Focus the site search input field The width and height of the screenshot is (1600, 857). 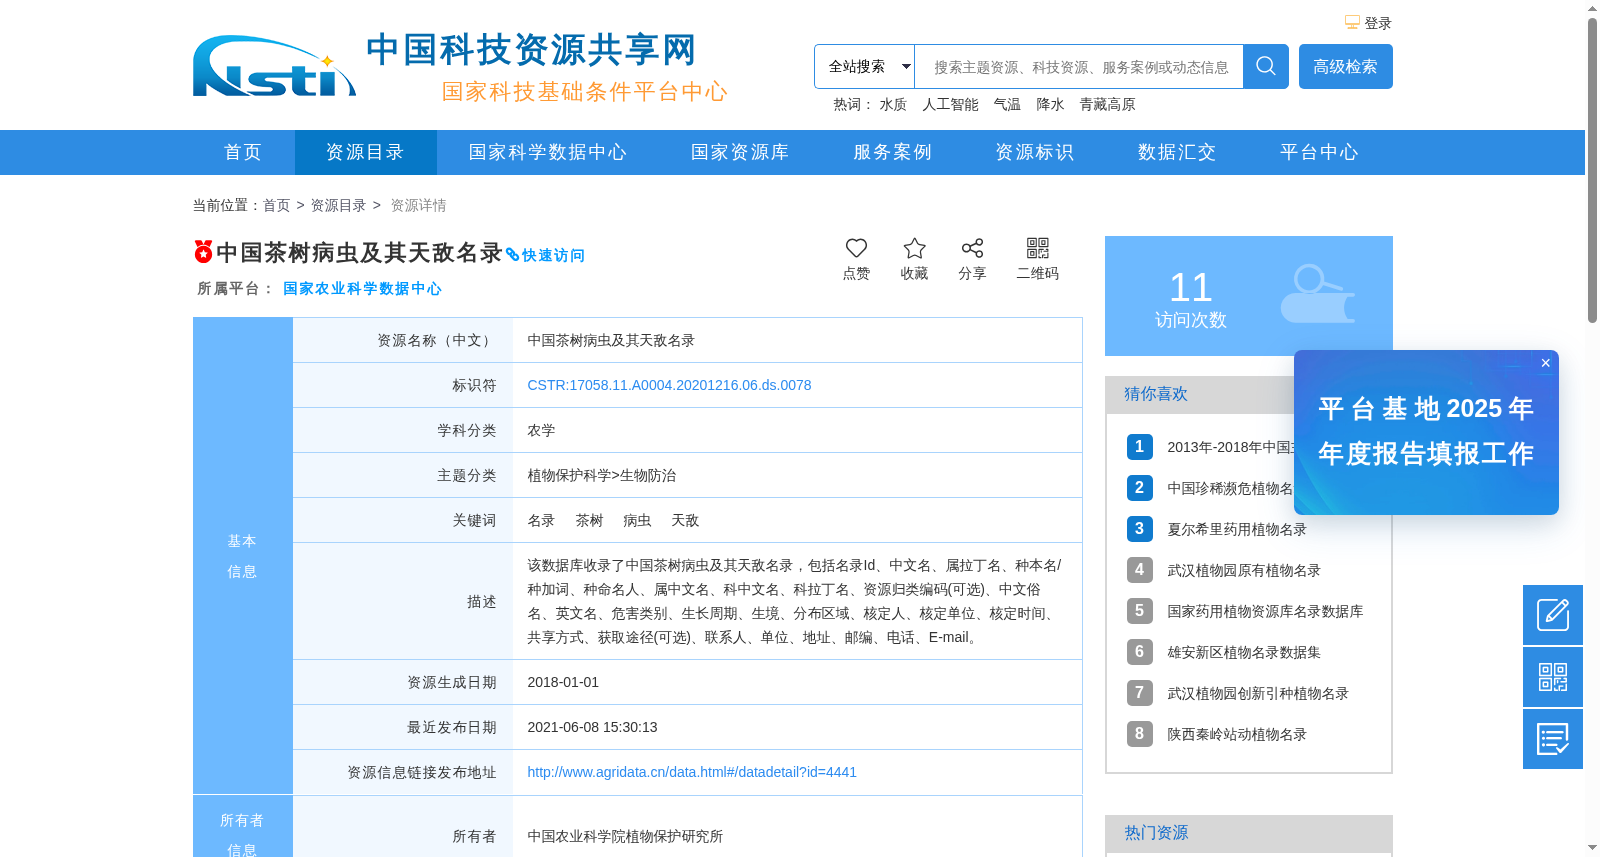pos(1079,66)
